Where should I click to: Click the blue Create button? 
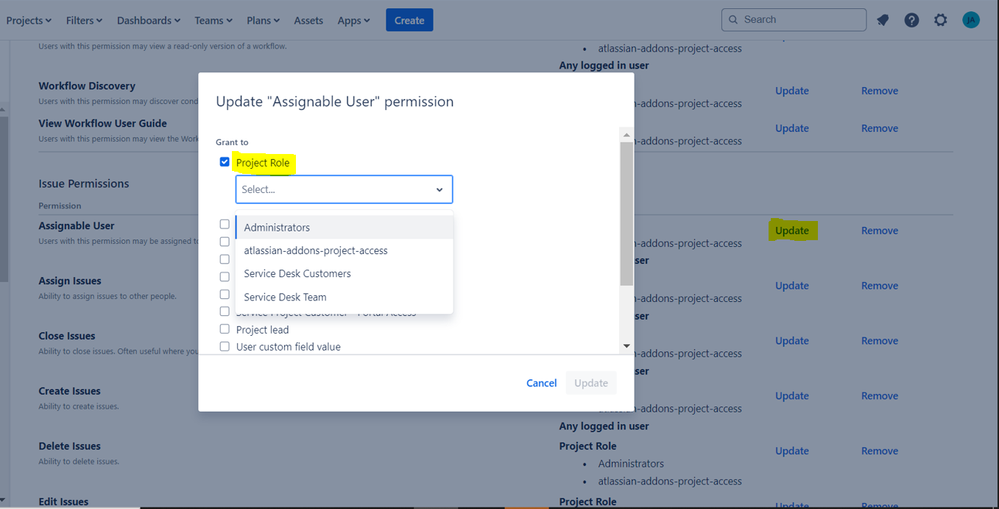(409, 20)
